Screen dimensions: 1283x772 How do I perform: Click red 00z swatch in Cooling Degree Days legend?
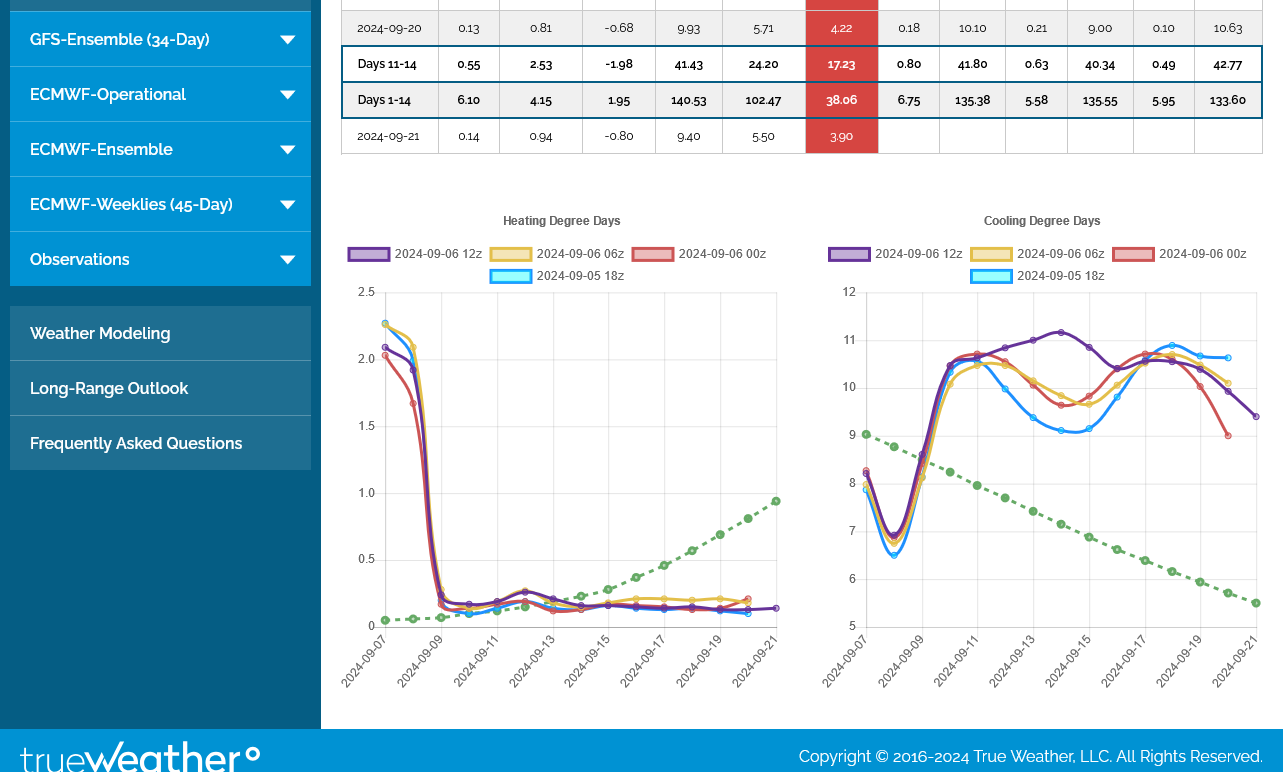(1133, 254)
